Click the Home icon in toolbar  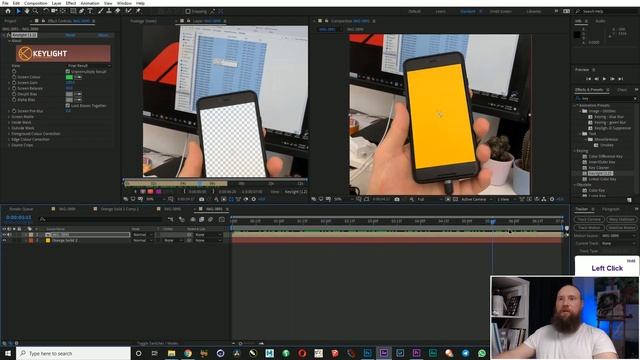[x=8, y=11]
